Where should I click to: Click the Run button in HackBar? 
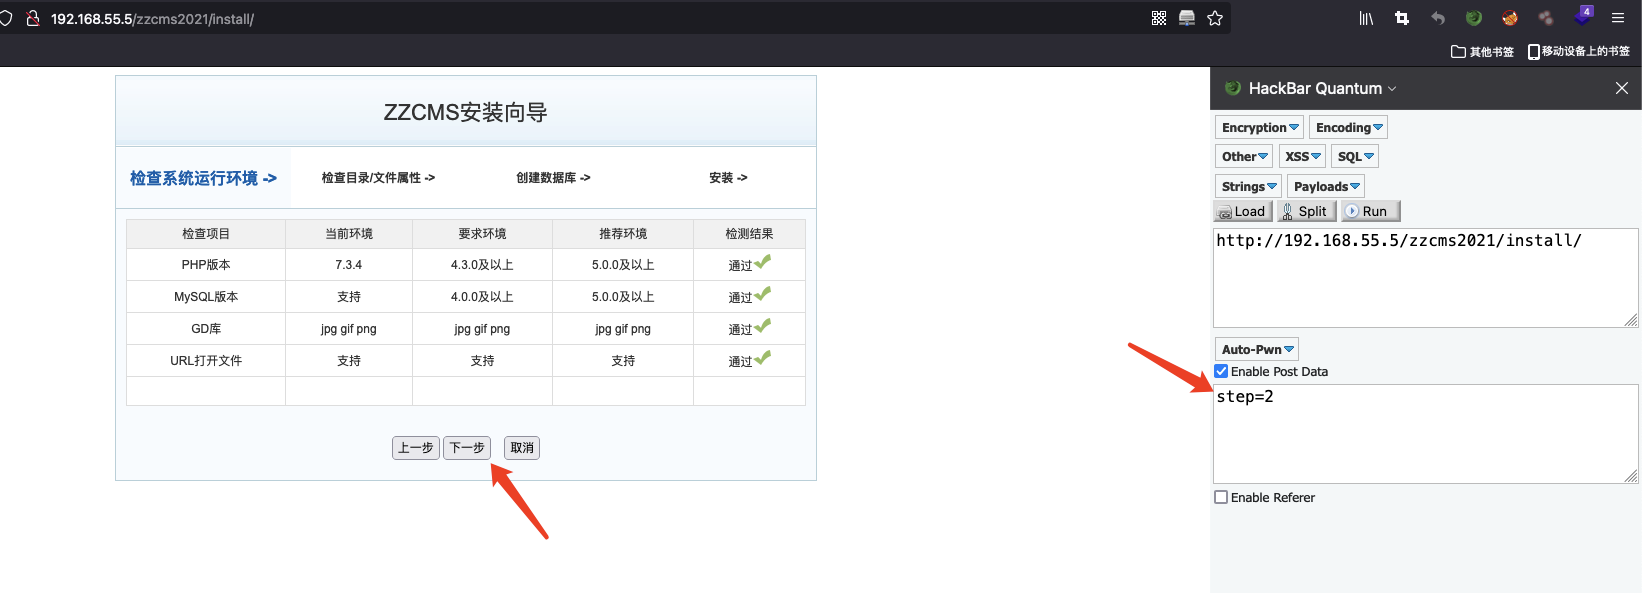pyautogui.click(x=1370, y=211)
